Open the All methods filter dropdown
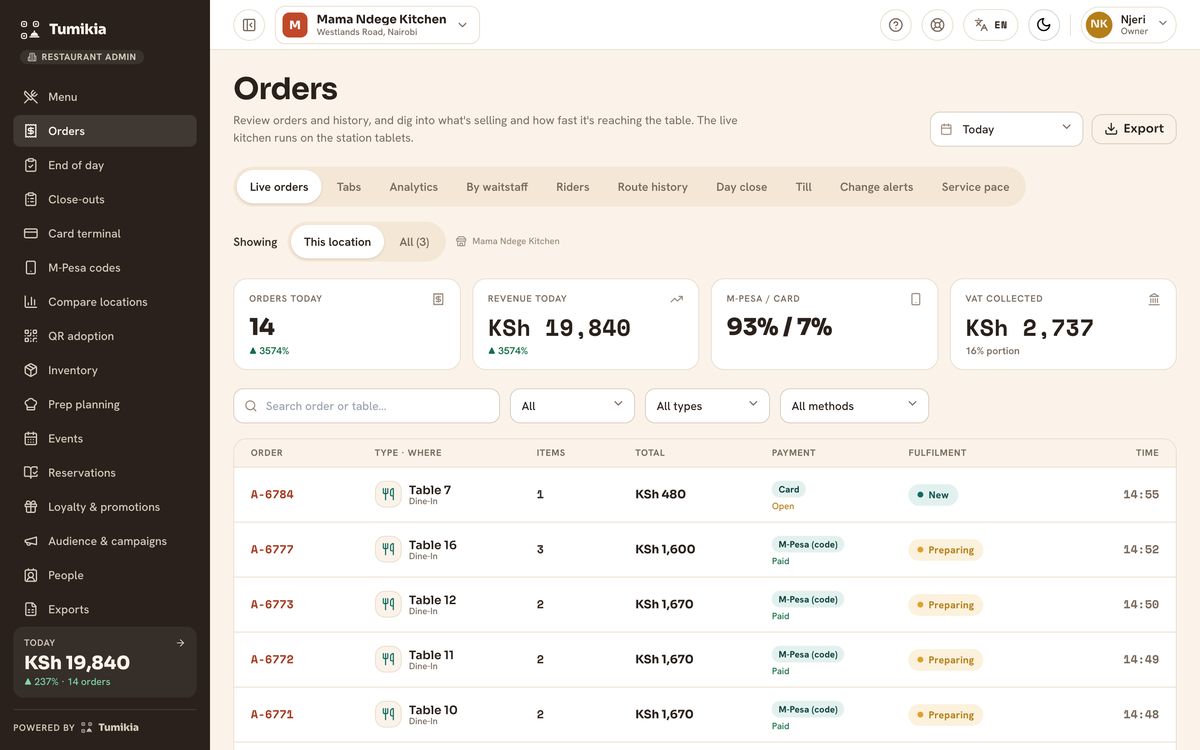This screenshot has height=750, width=1200. click(854, 406)
